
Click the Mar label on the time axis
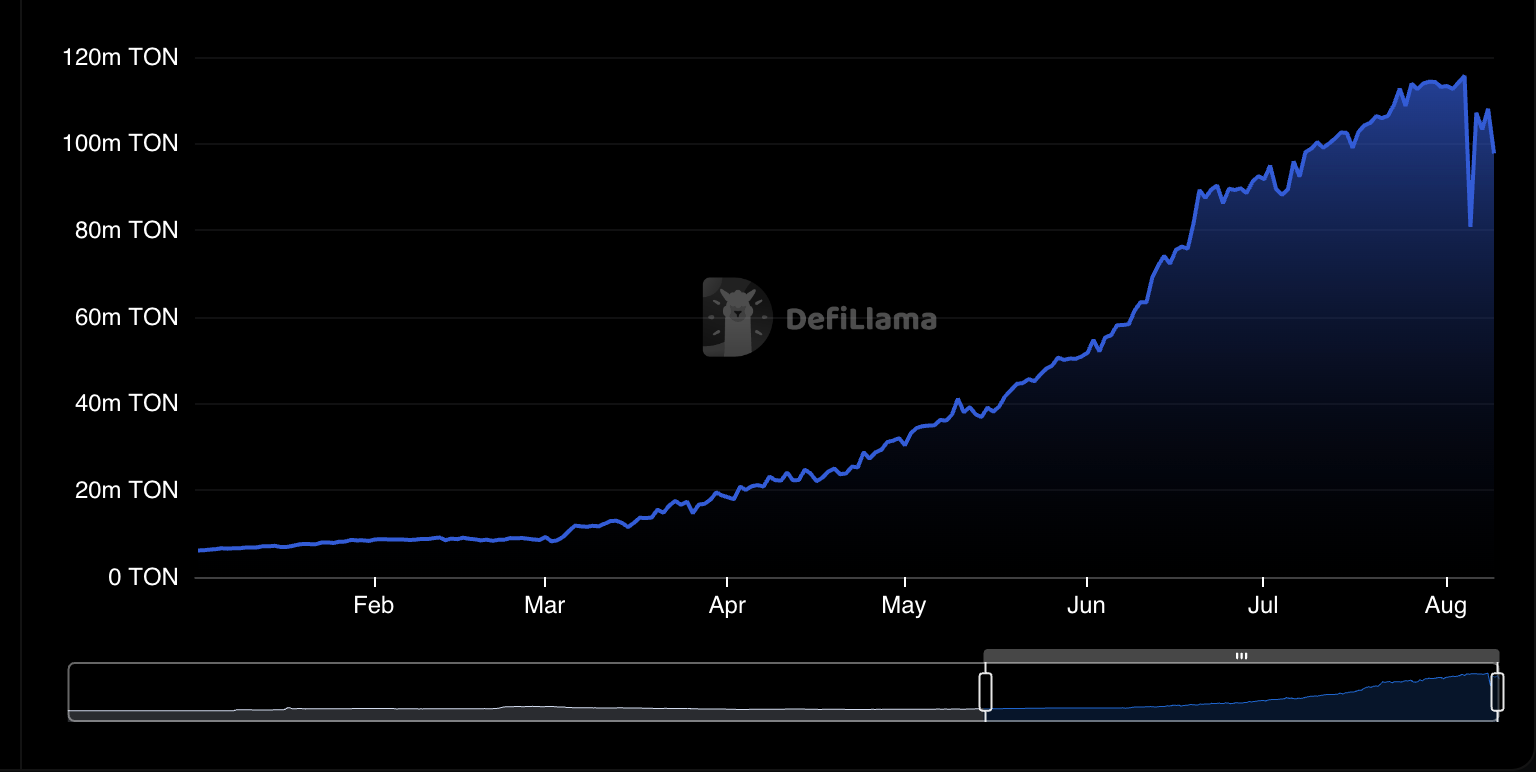[545, 606]
